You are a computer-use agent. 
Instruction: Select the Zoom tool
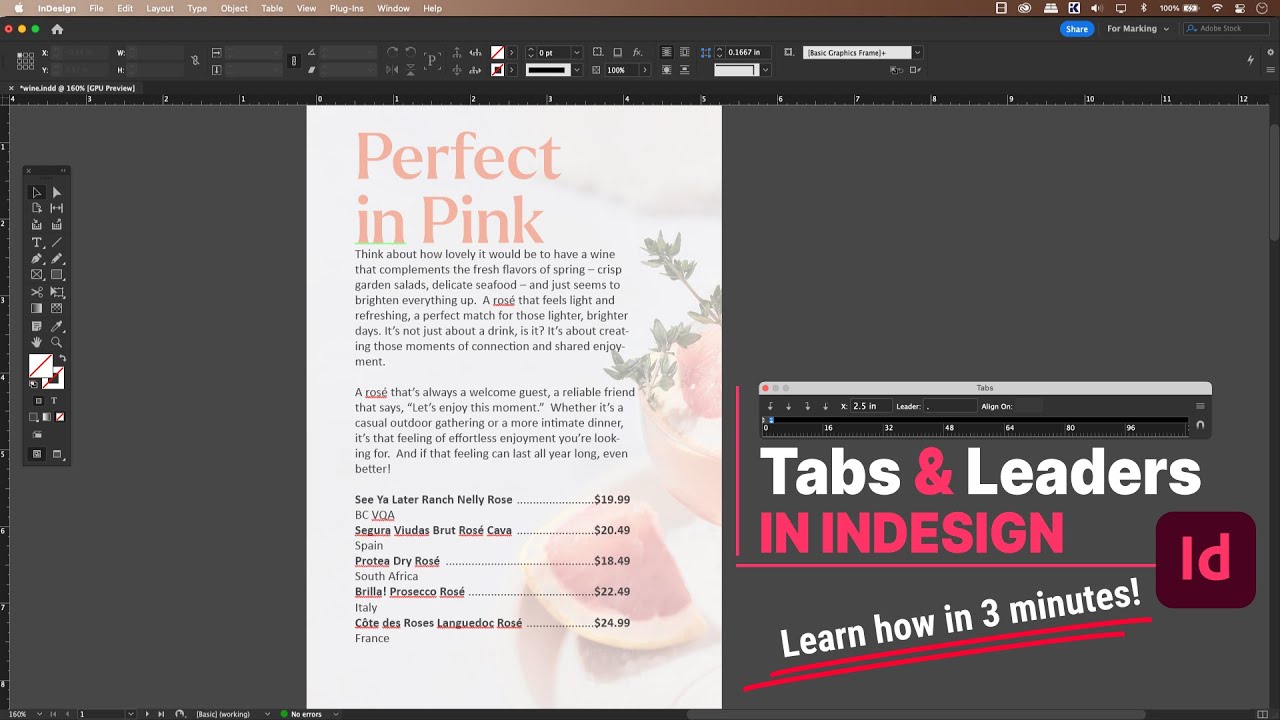pos(57,342)
